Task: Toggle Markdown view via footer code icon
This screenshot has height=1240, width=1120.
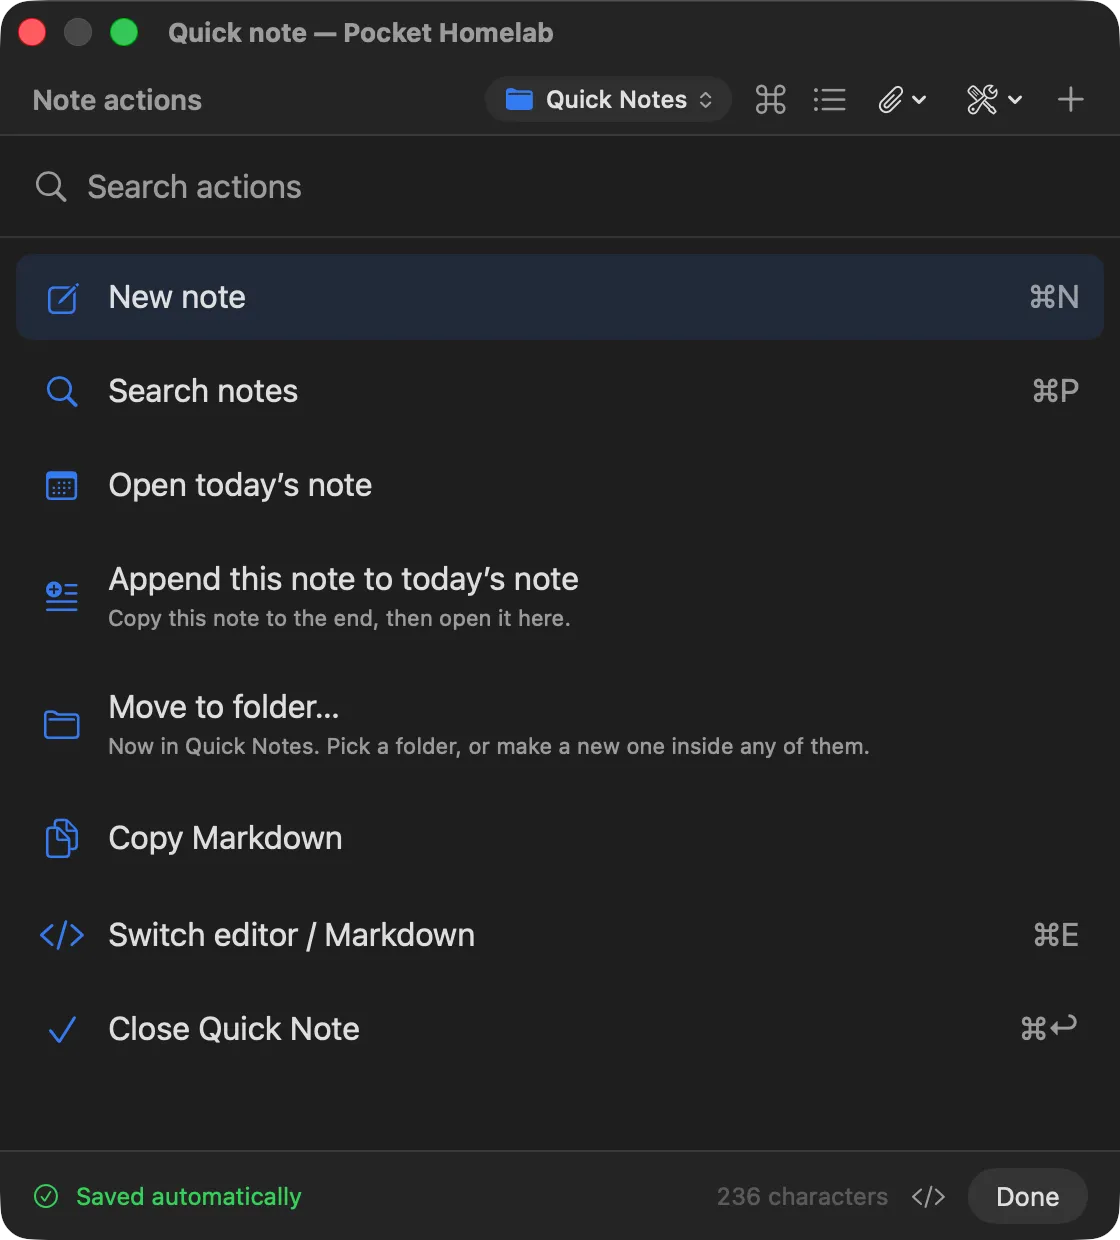Action: (928, 1196)
